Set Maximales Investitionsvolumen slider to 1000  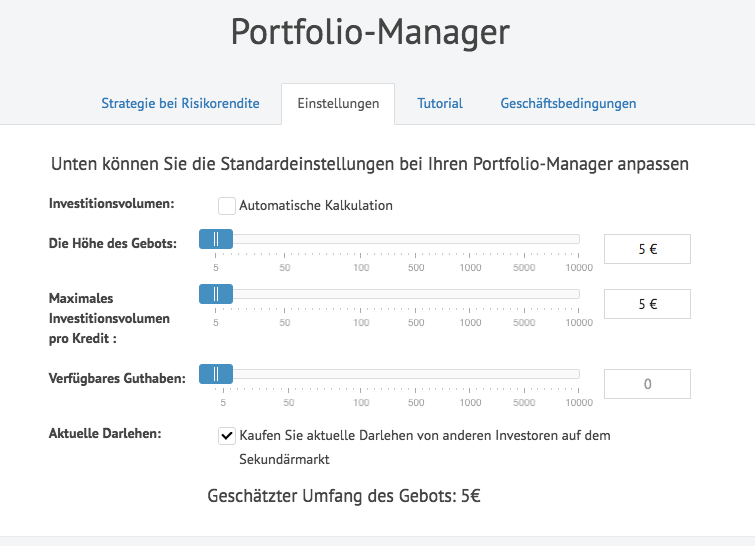[470, 294]
